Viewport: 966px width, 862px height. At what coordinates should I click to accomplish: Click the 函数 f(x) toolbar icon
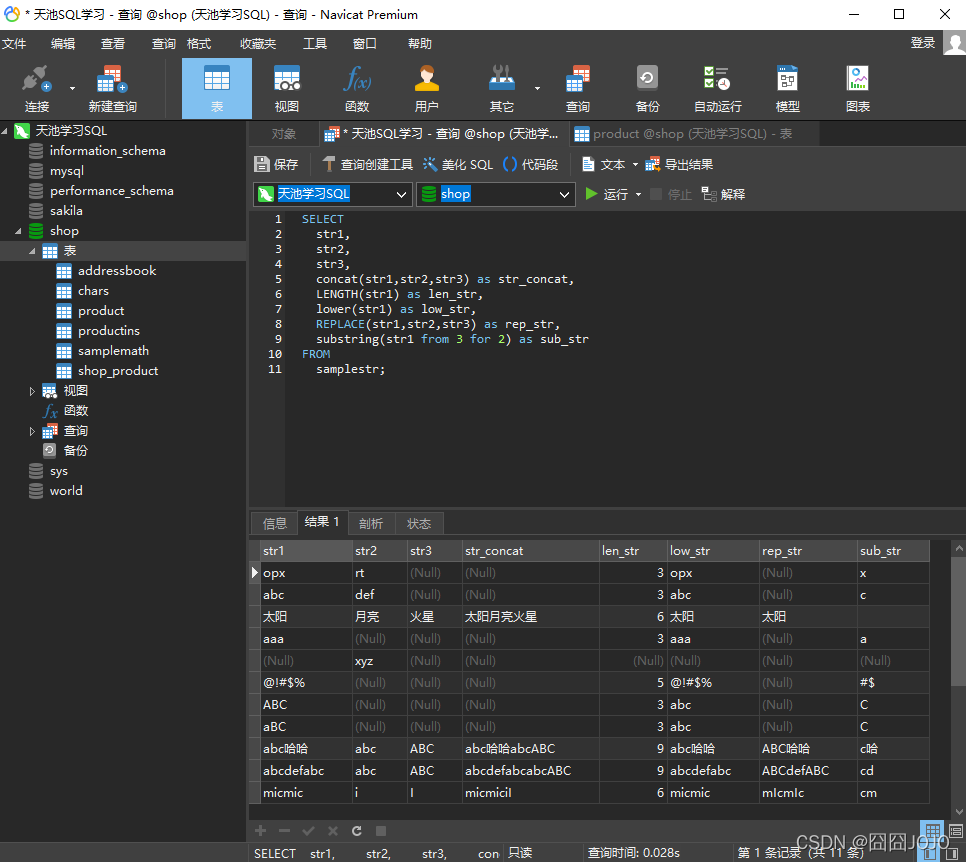tap(357, 80)
